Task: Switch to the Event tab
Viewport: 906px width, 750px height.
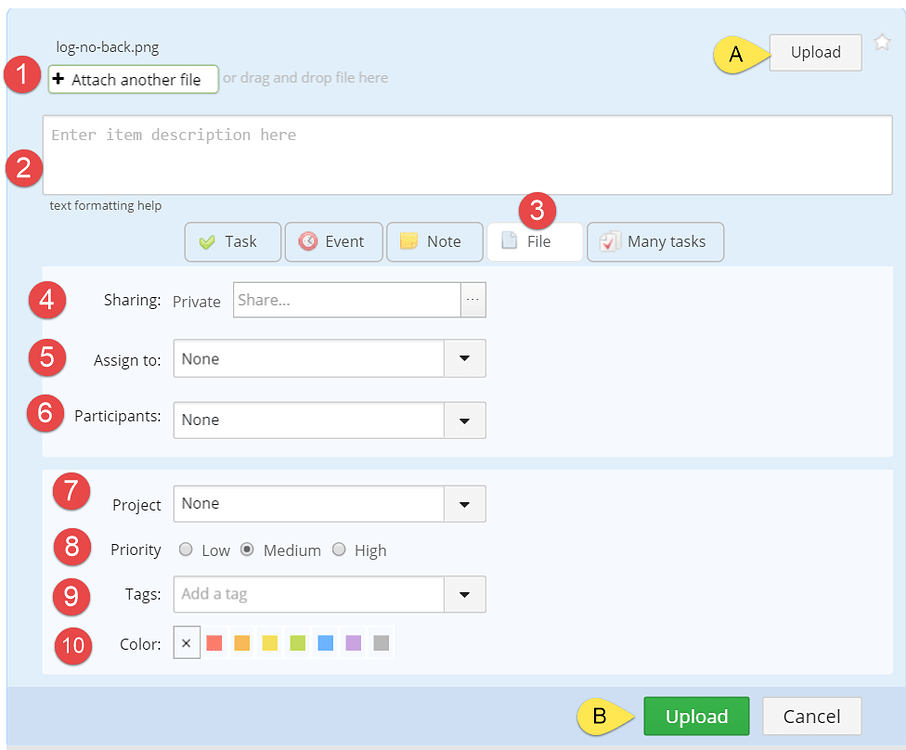Action: coord(333,241)
